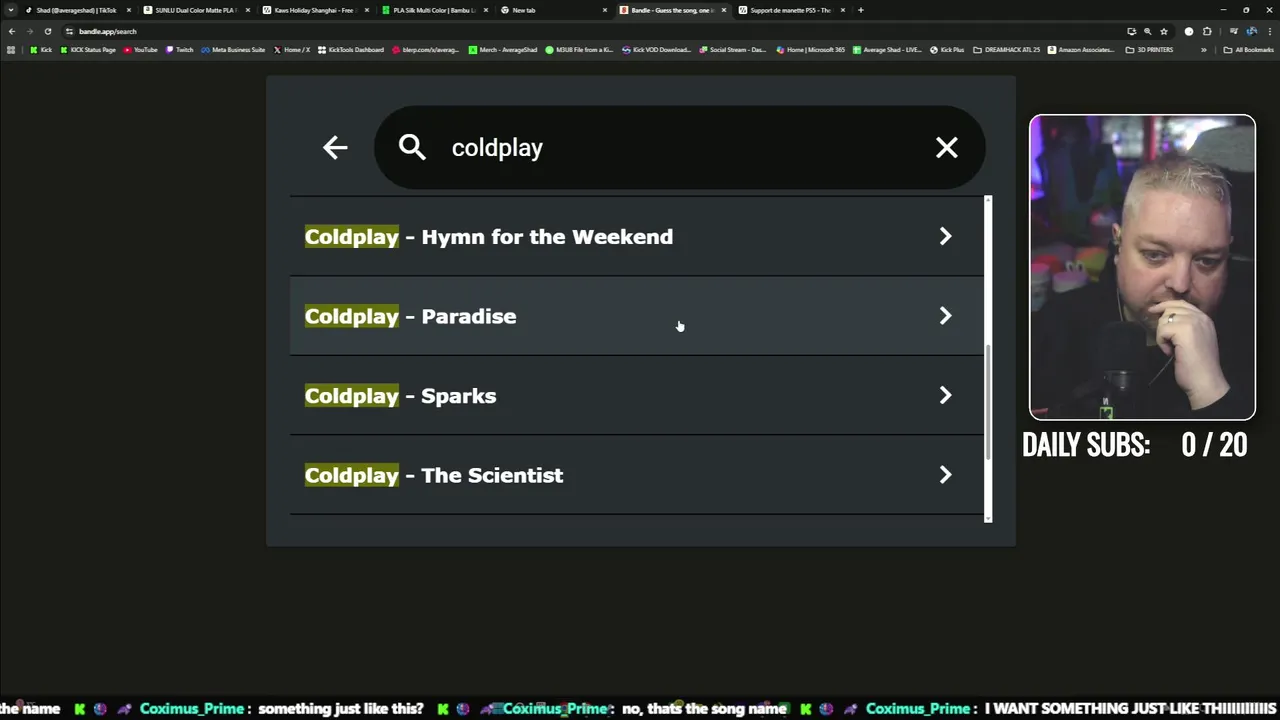Clear the coldplay search with X
The height and width of the screenshot is (720, 1280).
point(946,148)
